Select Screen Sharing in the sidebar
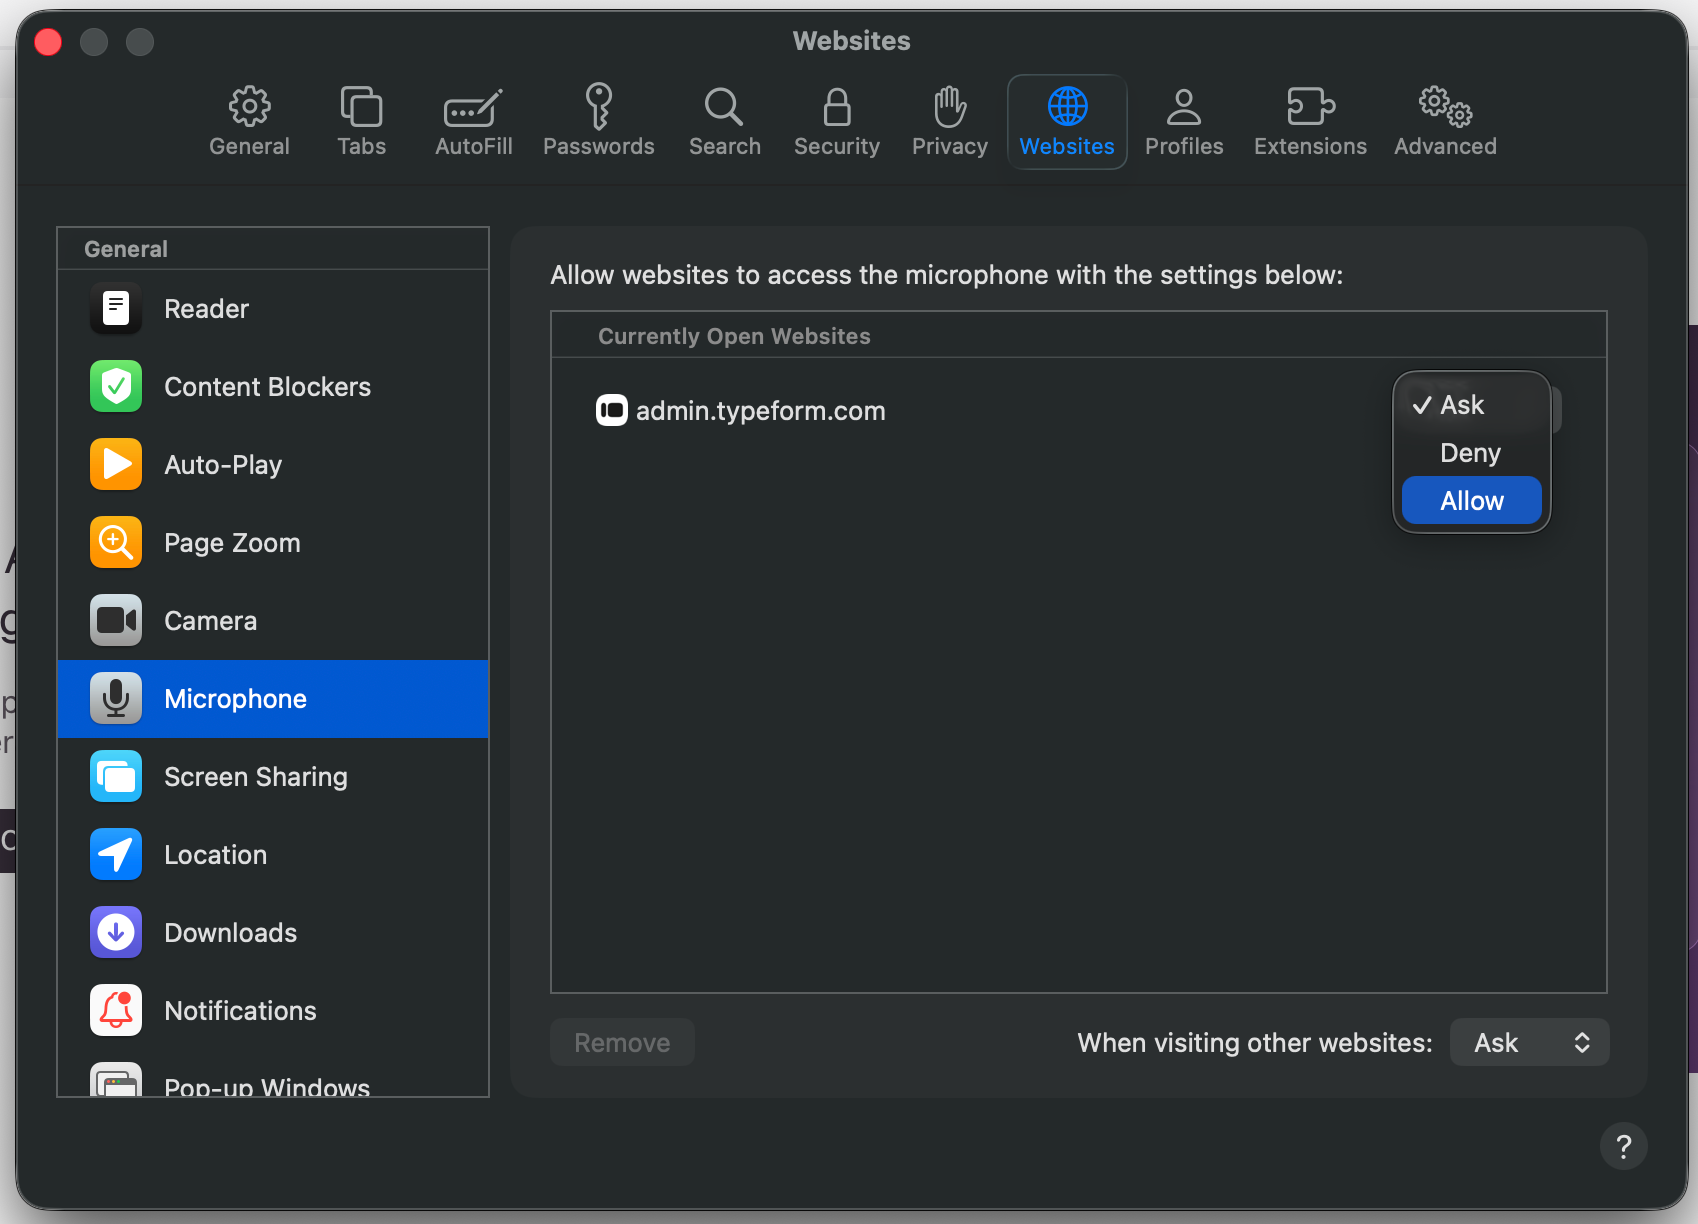The height and width of the screenshot is (1224, 1698). pos(273,777)
